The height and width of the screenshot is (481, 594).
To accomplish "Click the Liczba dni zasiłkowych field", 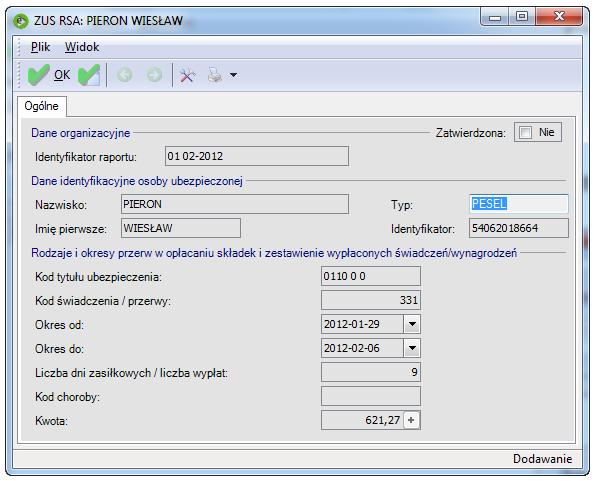I will click(x=371, y=372).
